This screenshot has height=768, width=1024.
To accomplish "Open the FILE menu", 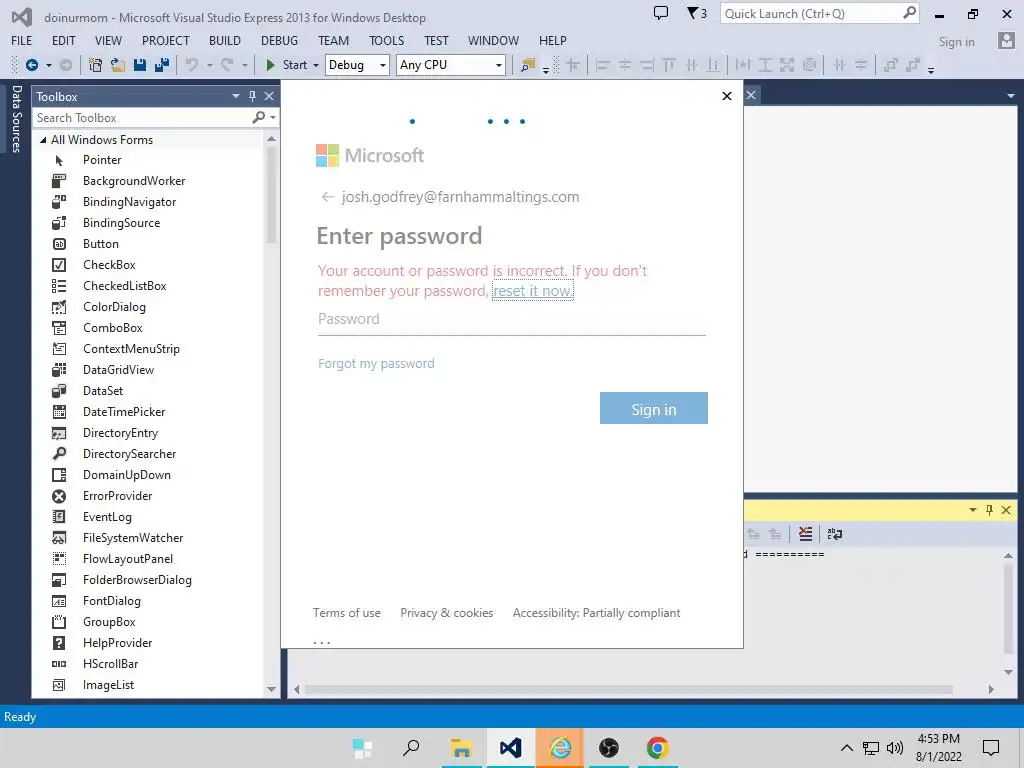I will pos(22,40).
